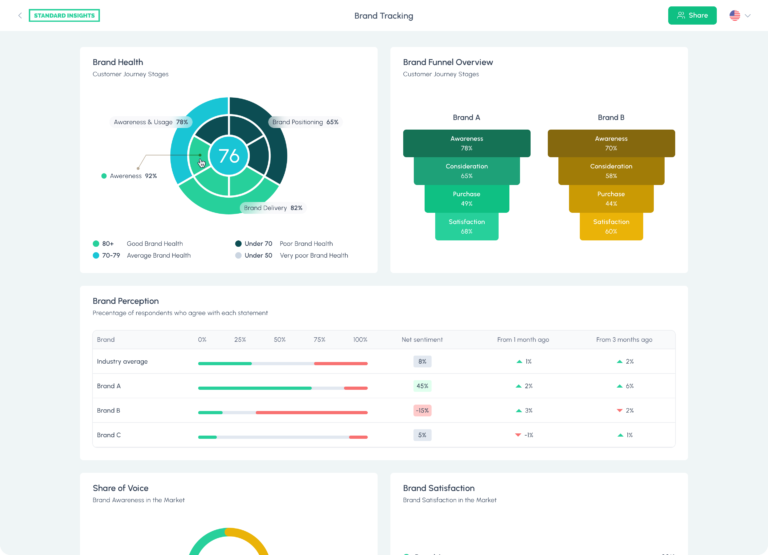Click the Under 70 Poor Brand Health legend dot

[238, 243]
